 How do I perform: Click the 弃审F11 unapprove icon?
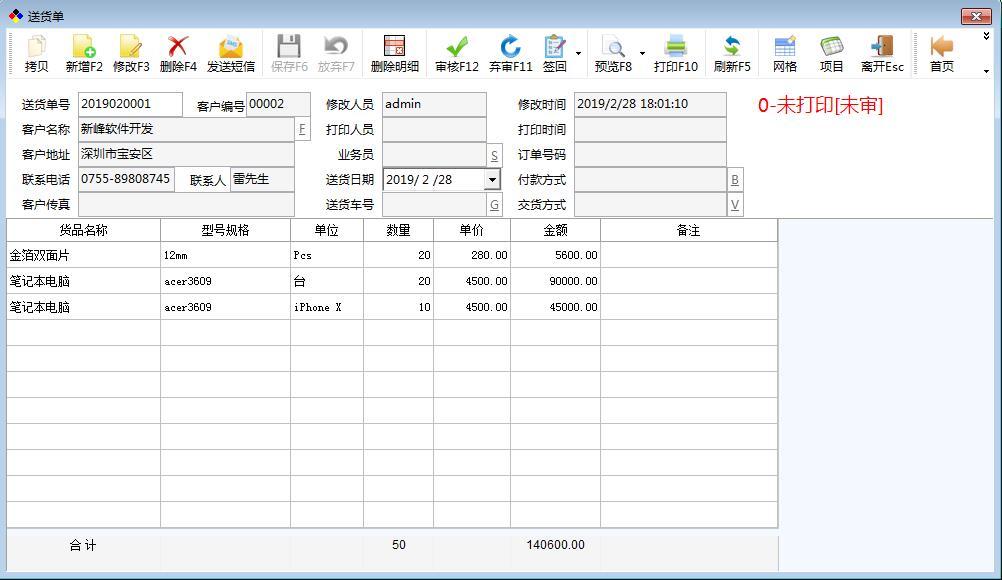pos(510,54)
